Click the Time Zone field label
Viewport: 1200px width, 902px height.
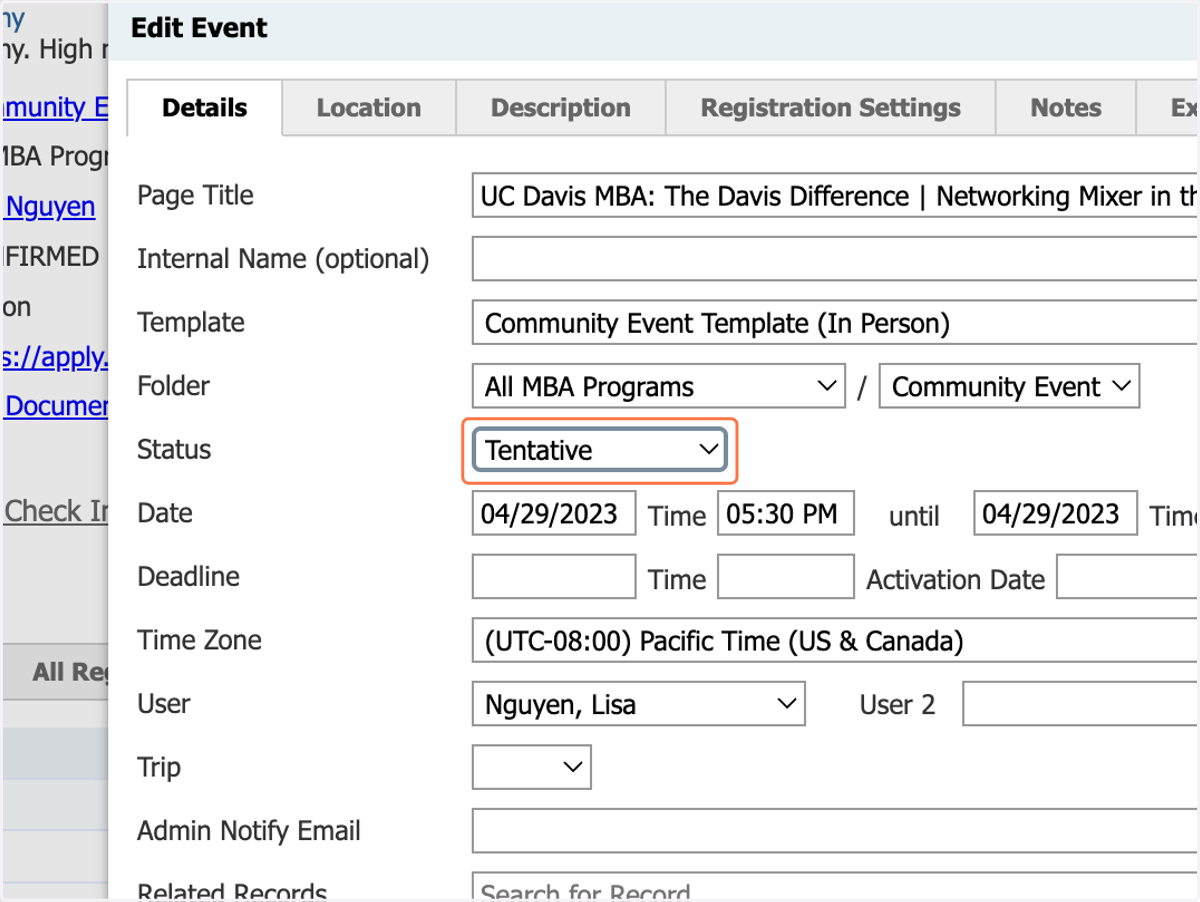pos(199,640)
